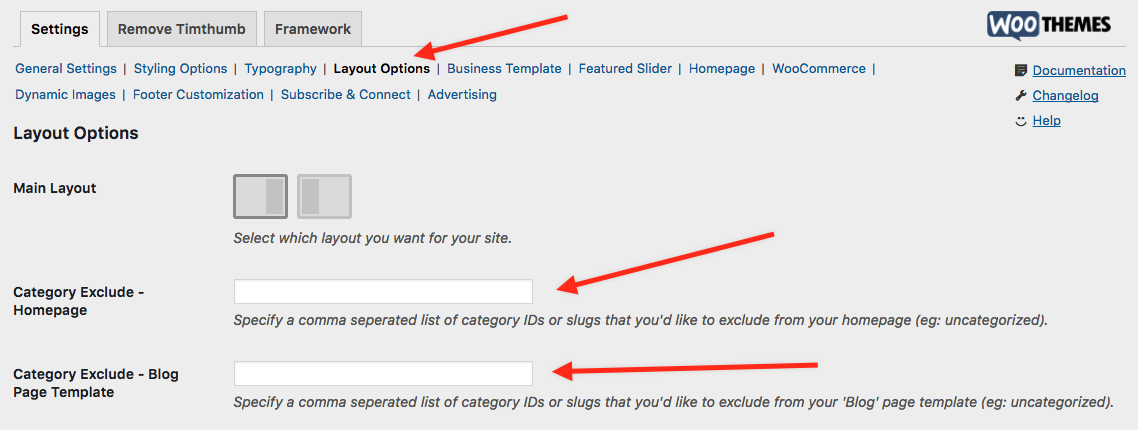This screenshot has width=1138, height=430.
Task: Click the WooThemes logo
Action: coord(1049,24)
